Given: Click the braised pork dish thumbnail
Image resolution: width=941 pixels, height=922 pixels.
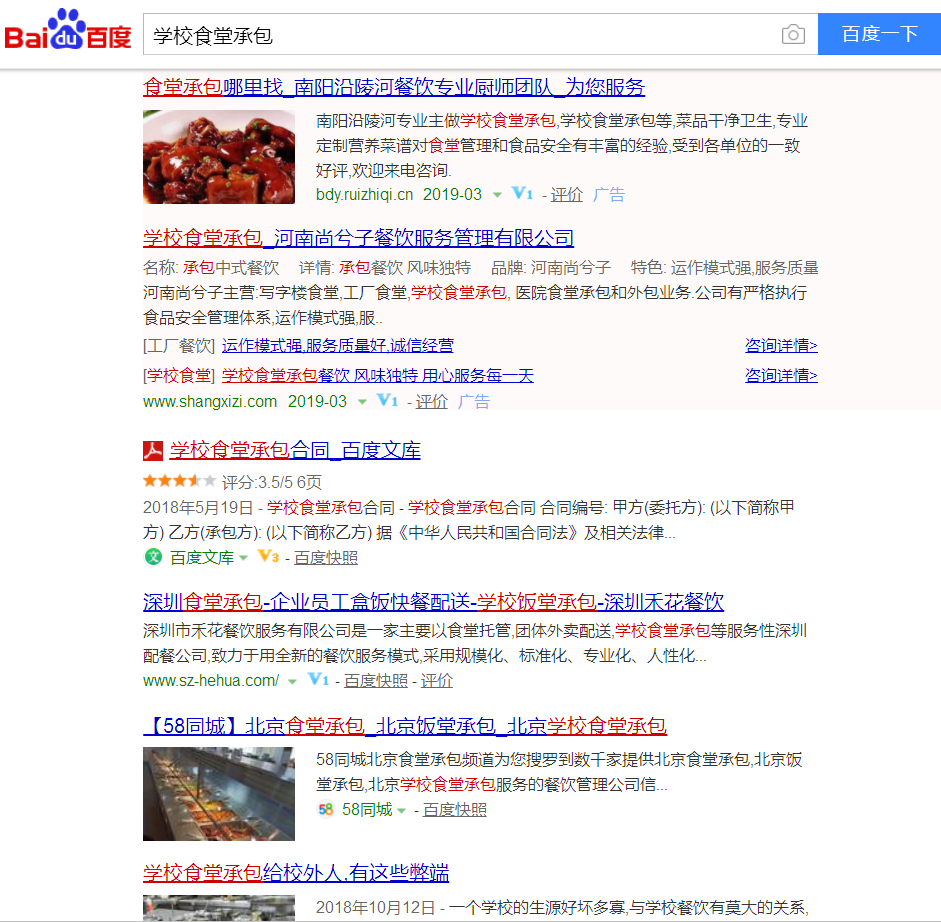Looking at the screenshot, I should (x=219, y=157).
